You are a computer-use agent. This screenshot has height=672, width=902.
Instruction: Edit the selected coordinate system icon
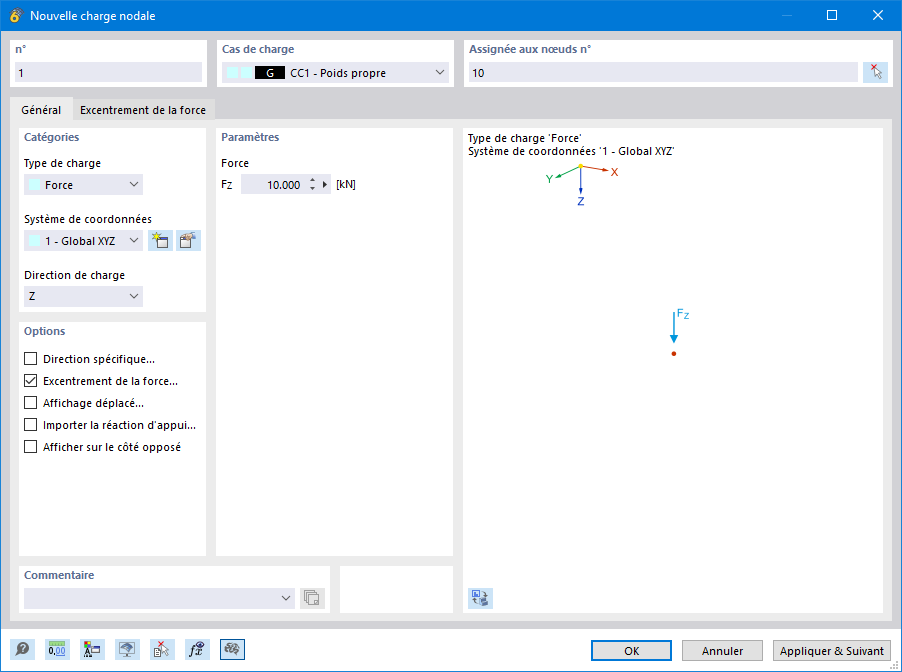point(188,240)
